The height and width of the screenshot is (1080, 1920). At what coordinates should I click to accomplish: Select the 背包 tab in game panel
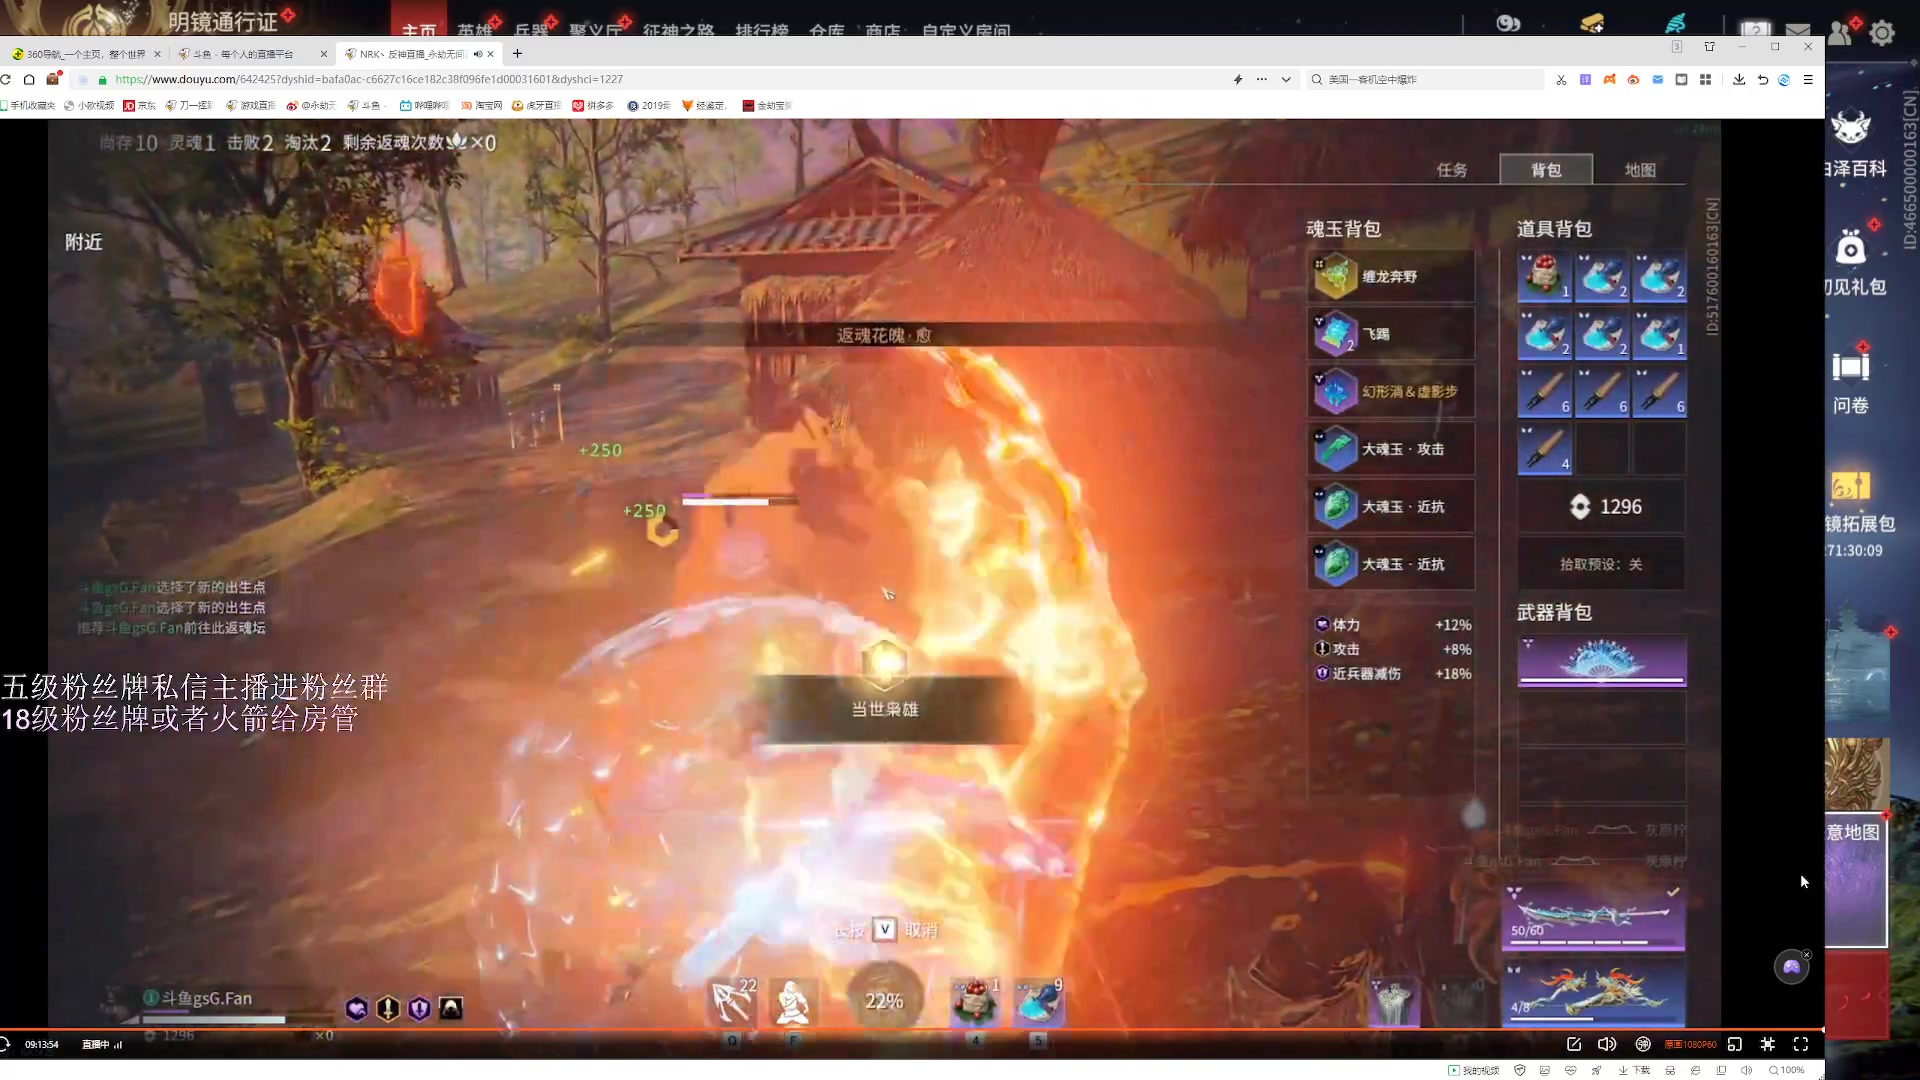1546,170
